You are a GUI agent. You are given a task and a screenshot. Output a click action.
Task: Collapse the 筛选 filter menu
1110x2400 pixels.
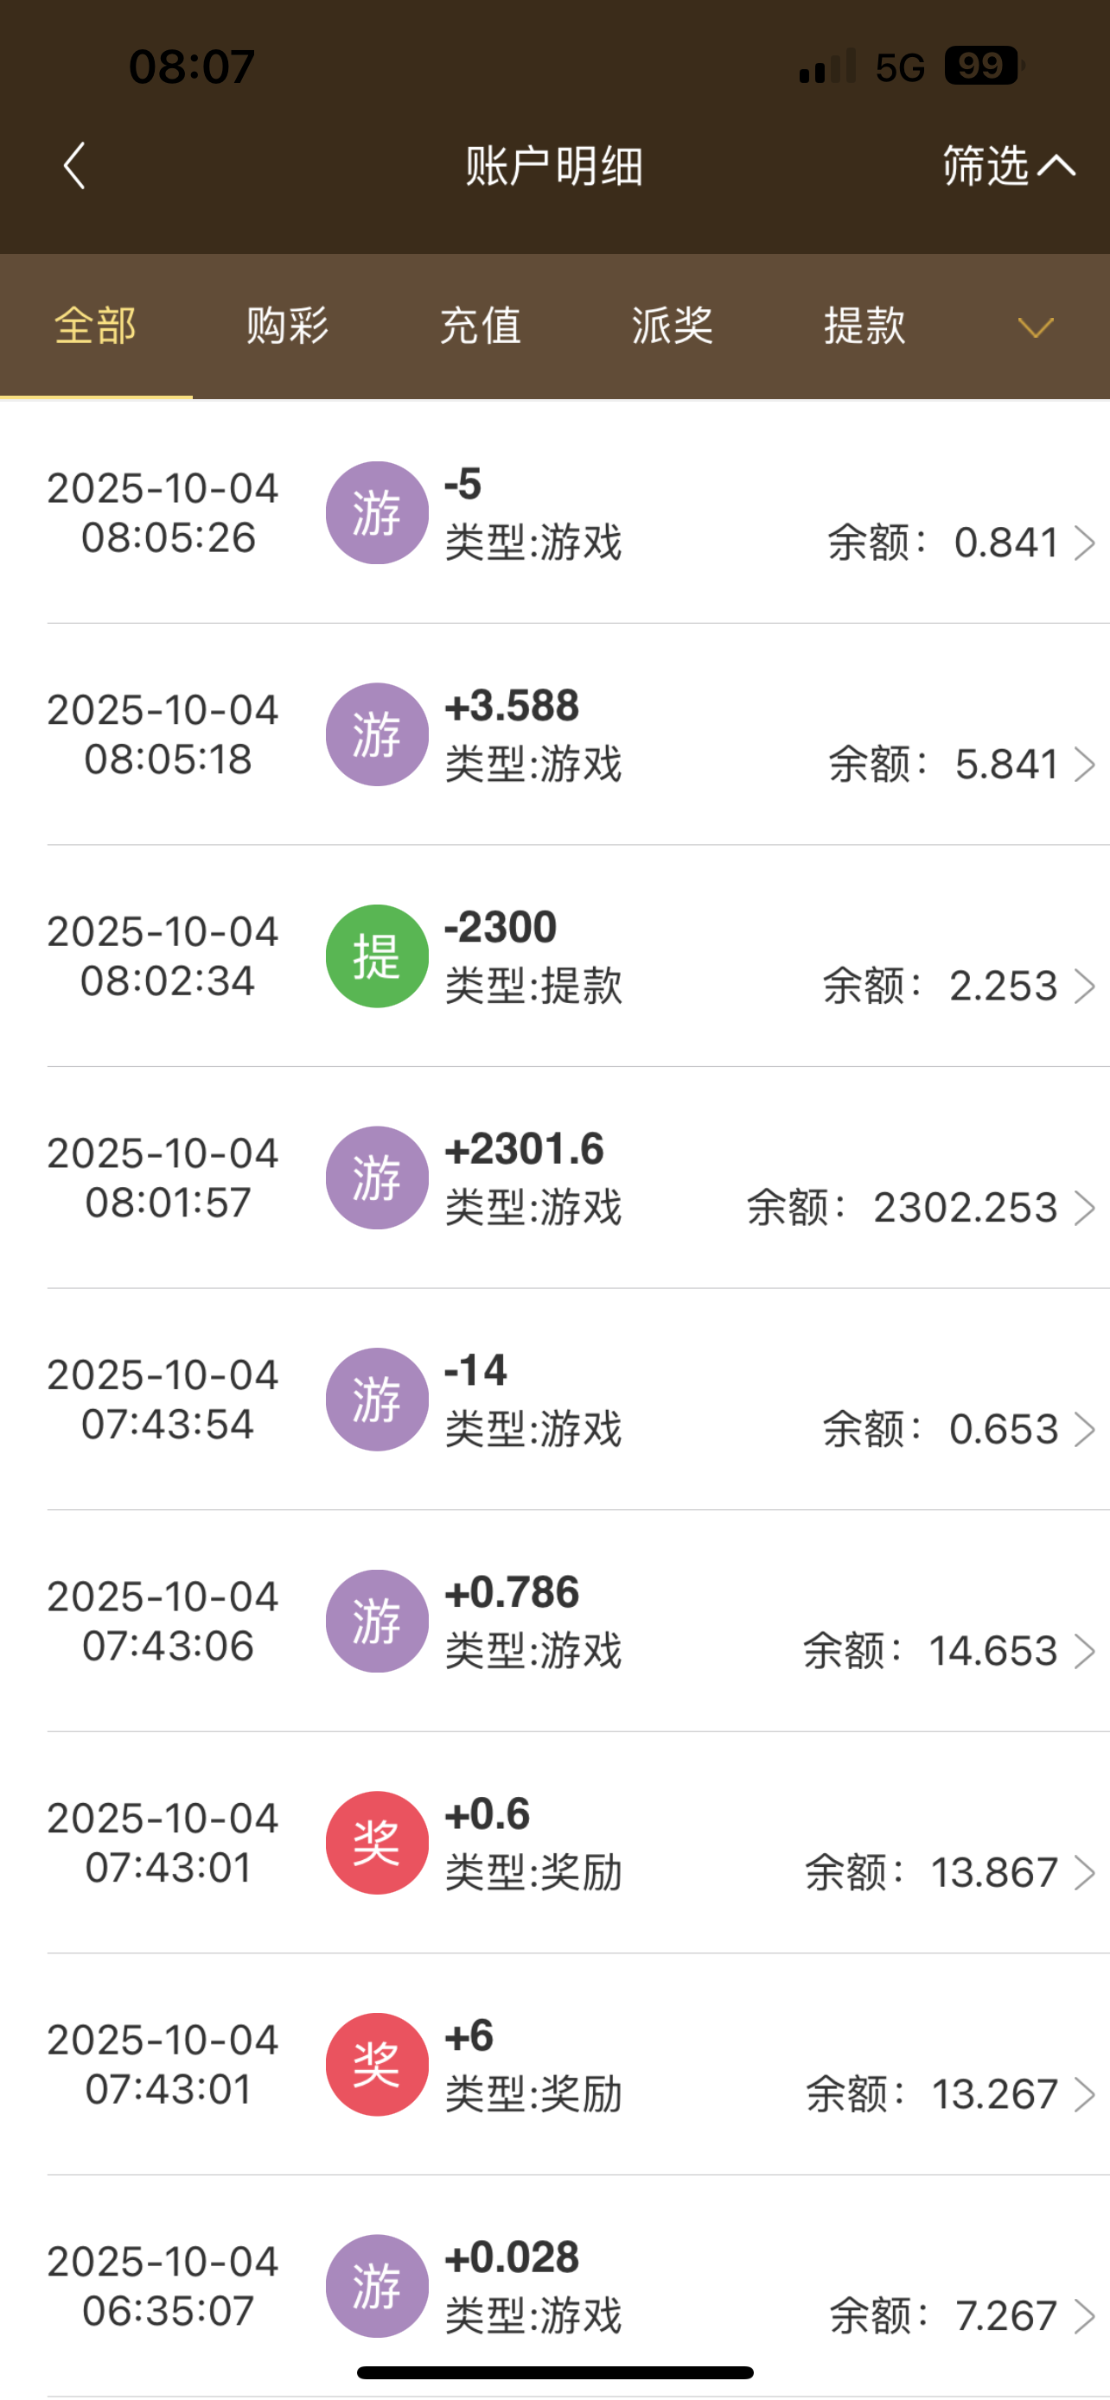[x=1008, y=166]
